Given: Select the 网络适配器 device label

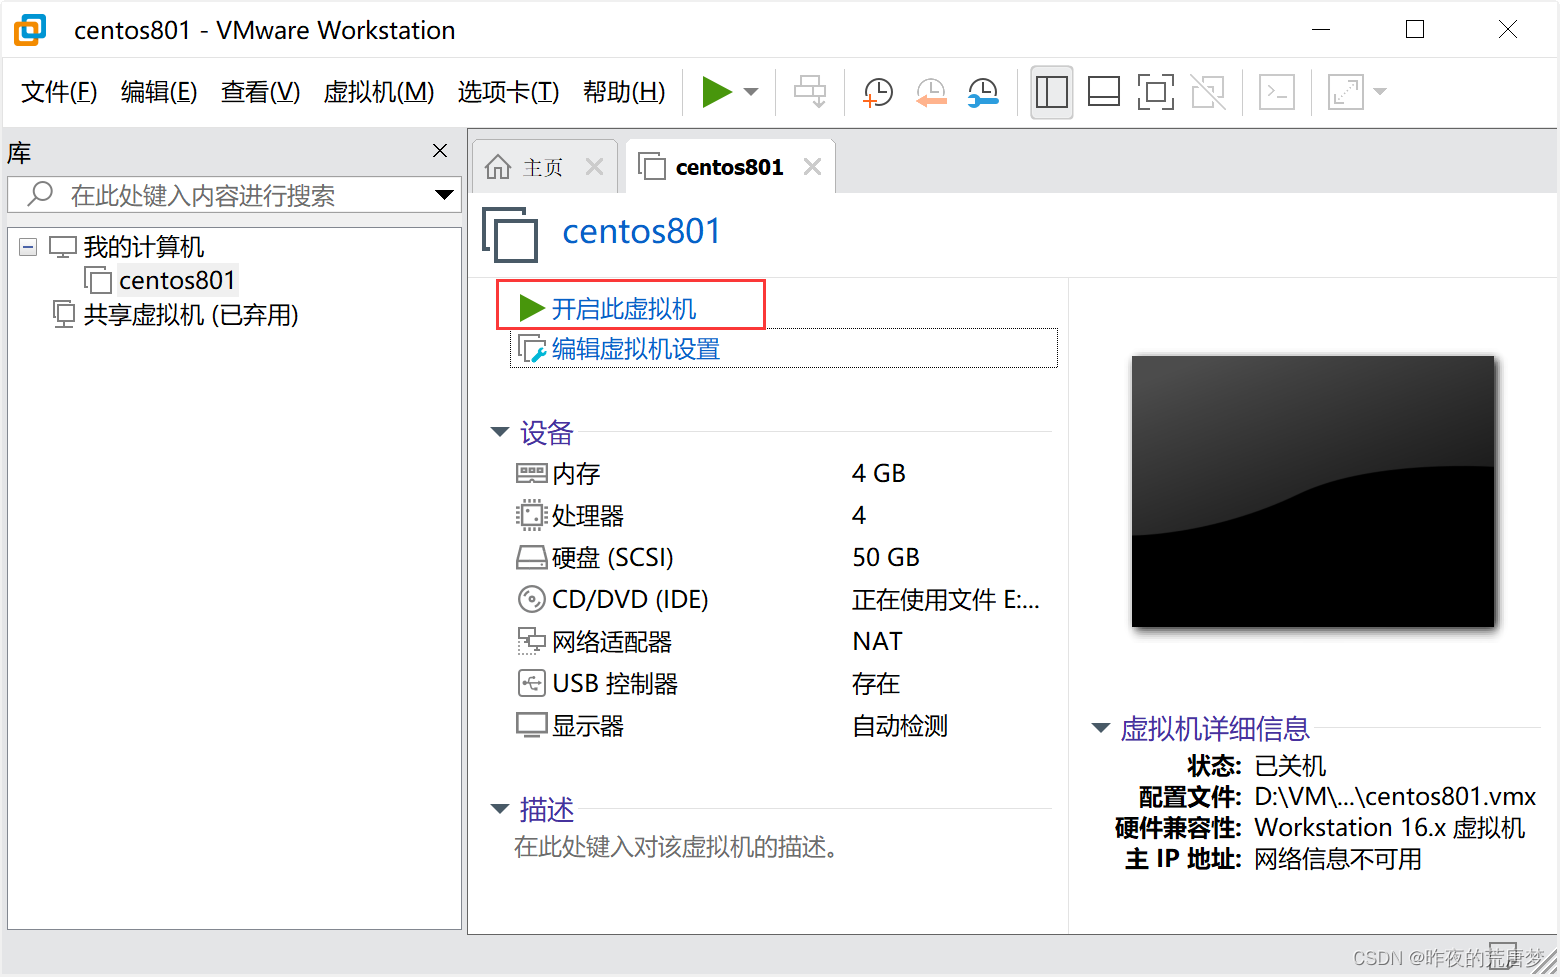Looking at the screenshot, I should click(612, 642).
